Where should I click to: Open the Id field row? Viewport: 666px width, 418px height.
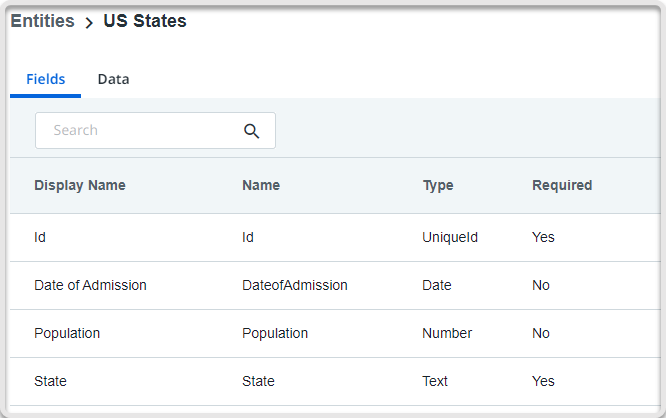[40, 237]
